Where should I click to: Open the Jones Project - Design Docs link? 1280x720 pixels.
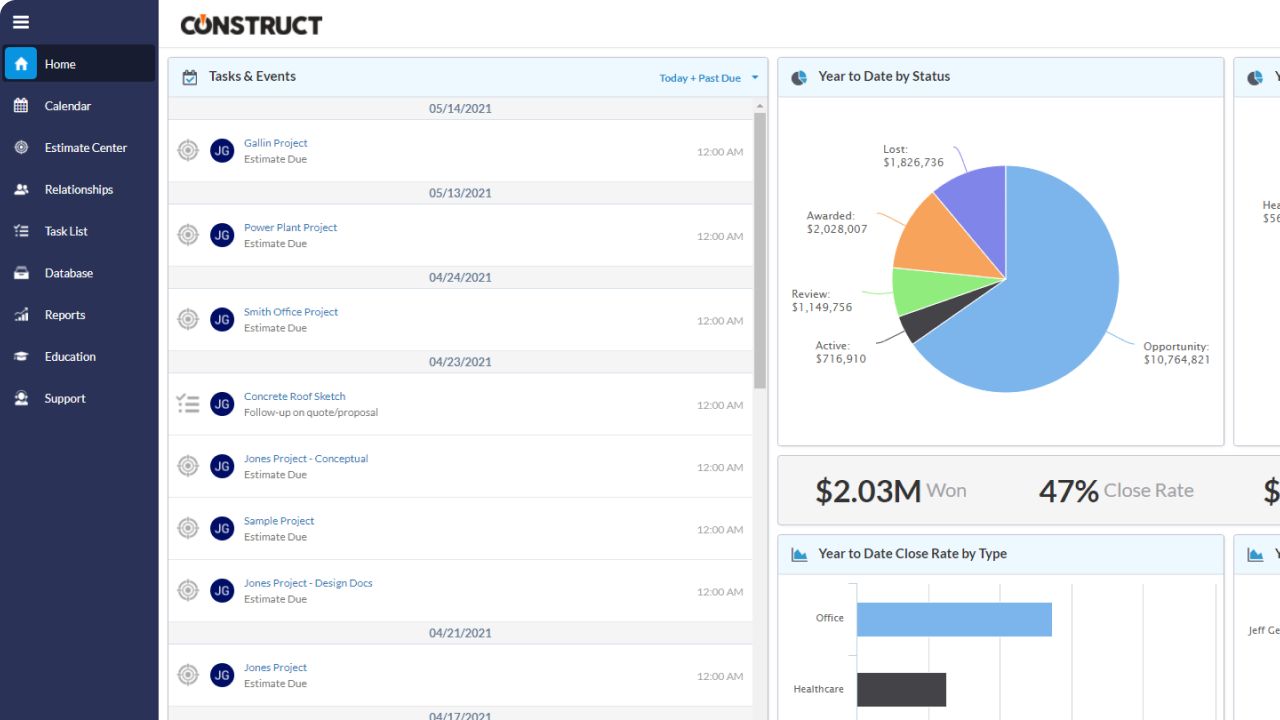[308, 582]
